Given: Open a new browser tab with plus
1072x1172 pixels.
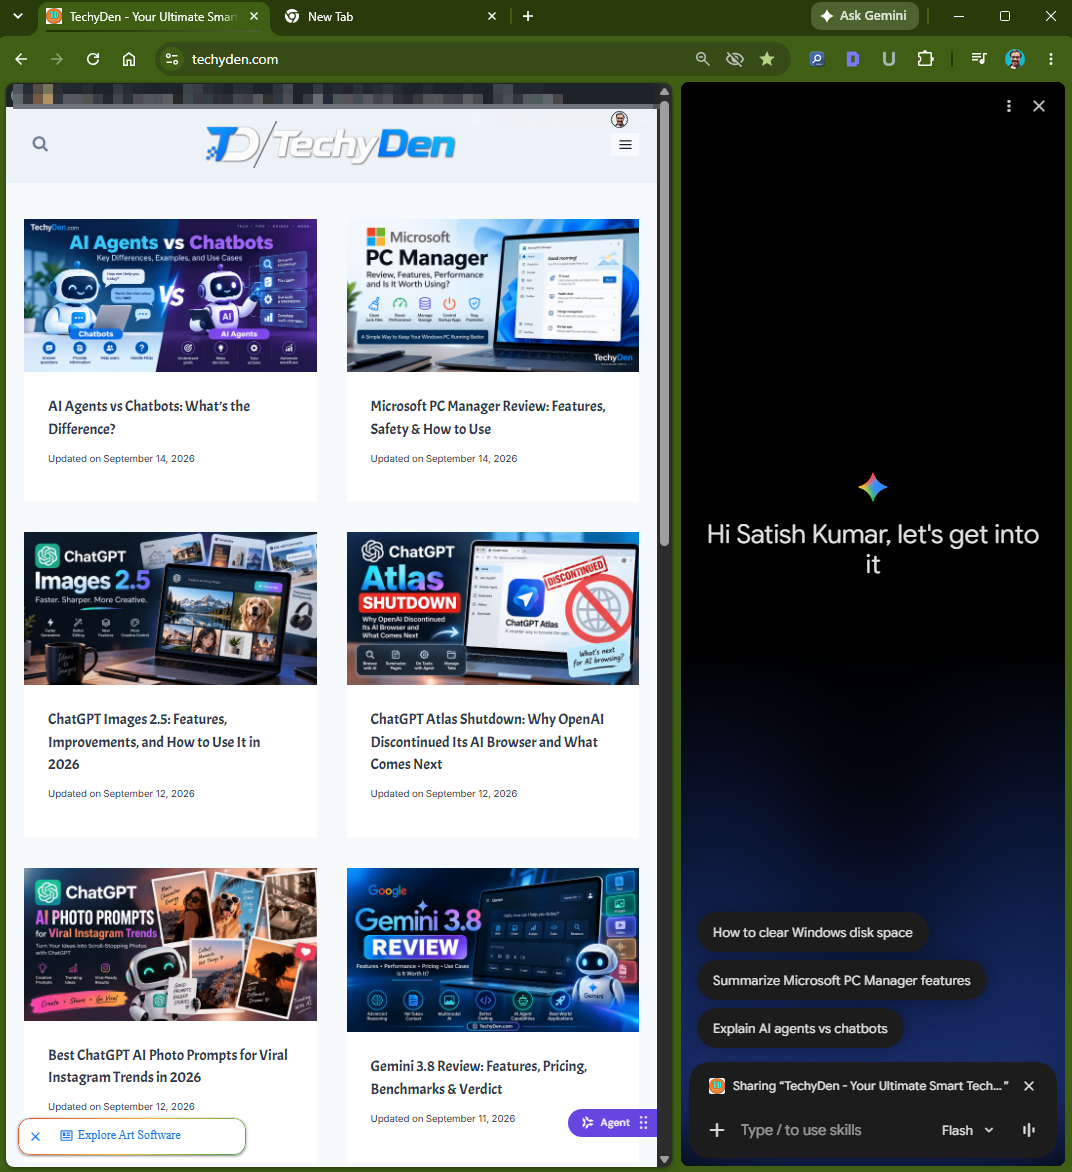Looking at the screenshot, I should pos(528,16).
